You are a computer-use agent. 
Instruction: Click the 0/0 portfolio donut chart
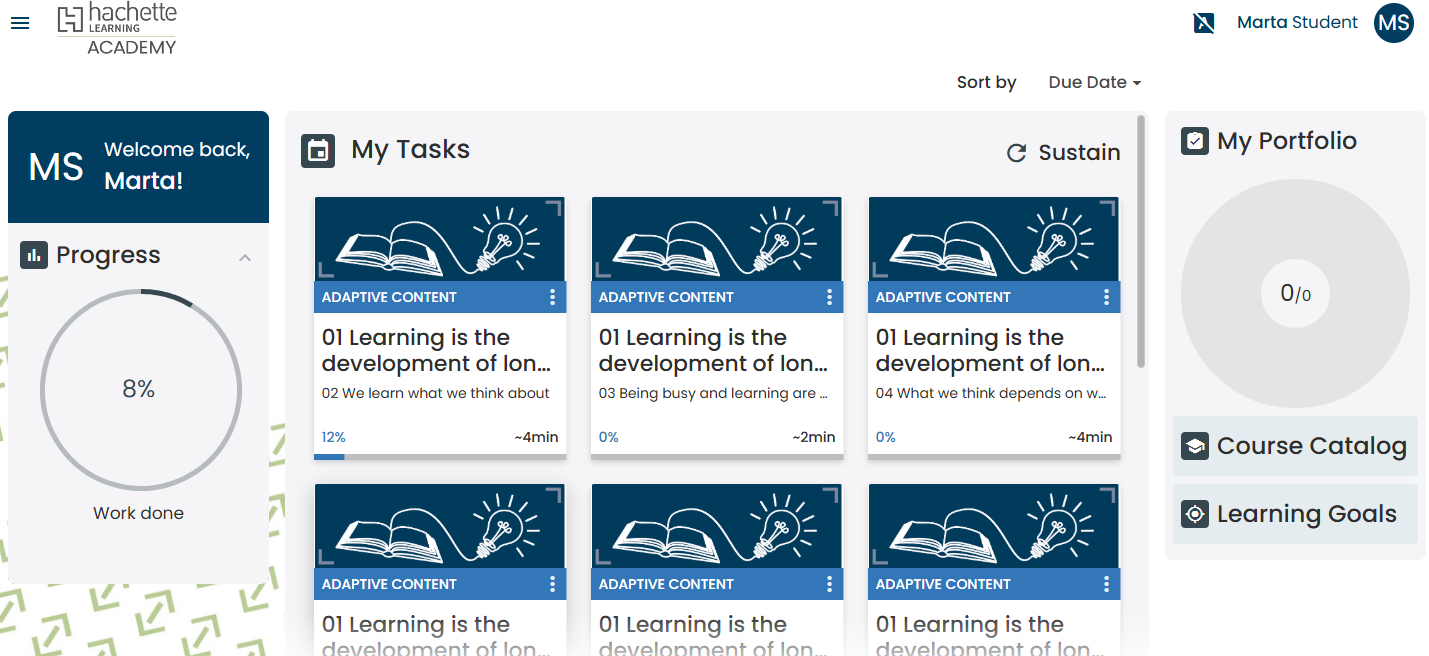coord(1295,294)
